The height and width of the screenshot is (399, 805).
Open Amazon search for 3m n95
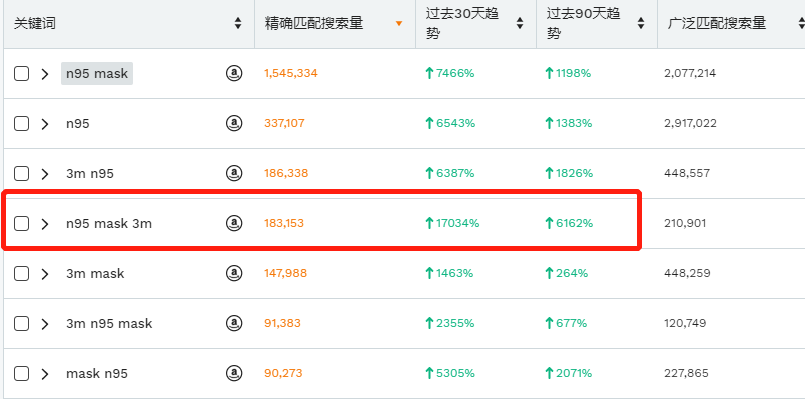[x=234, y=173]
